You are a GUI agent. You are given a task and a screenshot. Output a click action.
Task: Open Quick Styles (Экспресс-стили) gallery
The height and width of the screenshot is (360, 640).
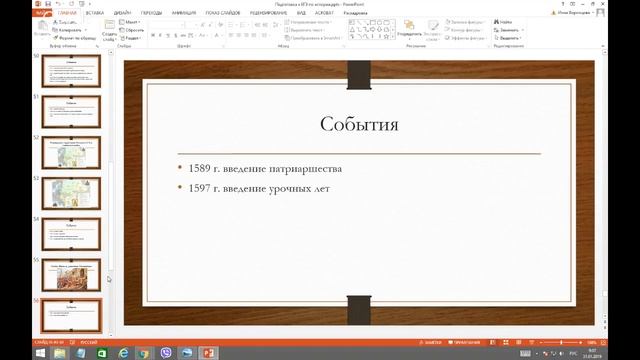pos(432,30)
